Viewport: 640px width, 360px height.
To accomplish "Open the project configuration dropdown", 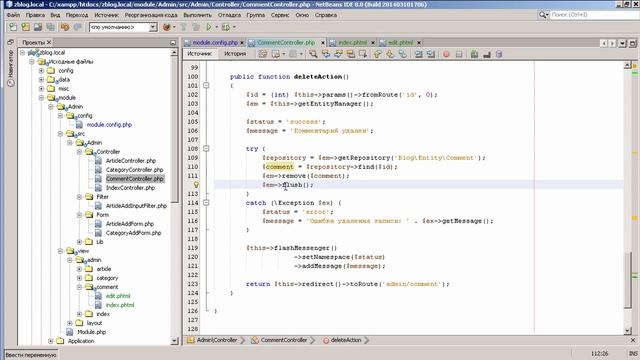I will 153,27.
